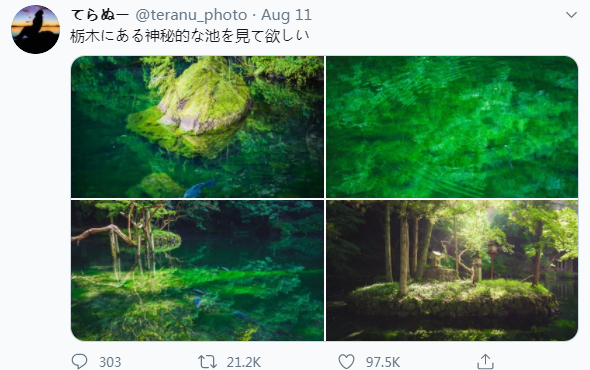This screenshot has width=590, height=370.
Task: View the mossy rock pond photo
Action: click(x=198, y=127)
